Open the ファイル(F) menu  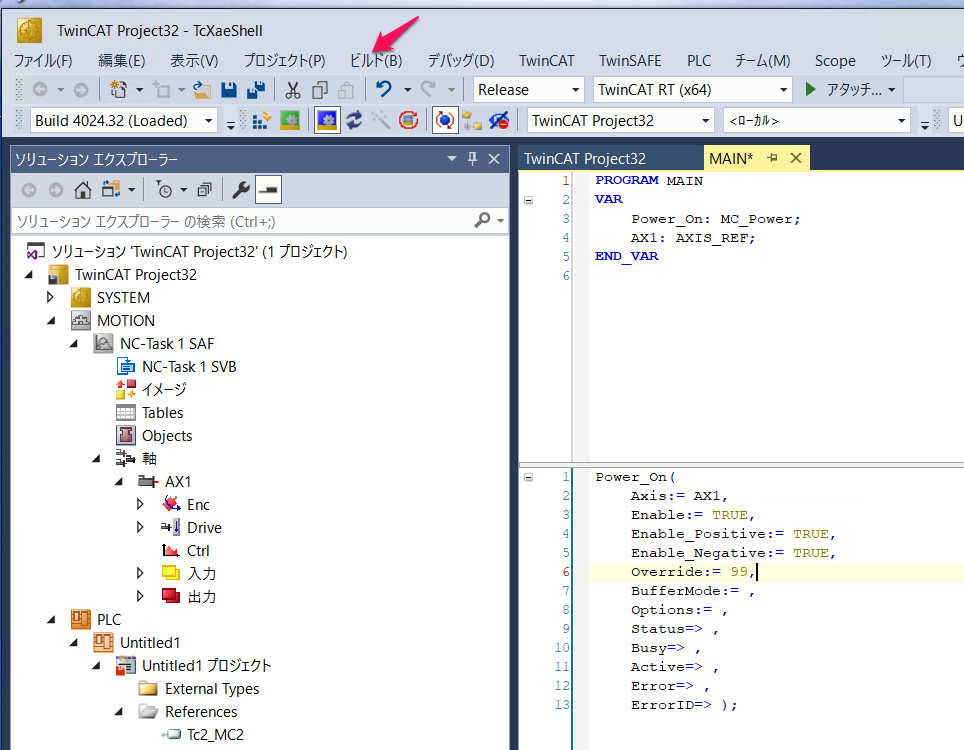pyautogui.click(x=43, y=61)
